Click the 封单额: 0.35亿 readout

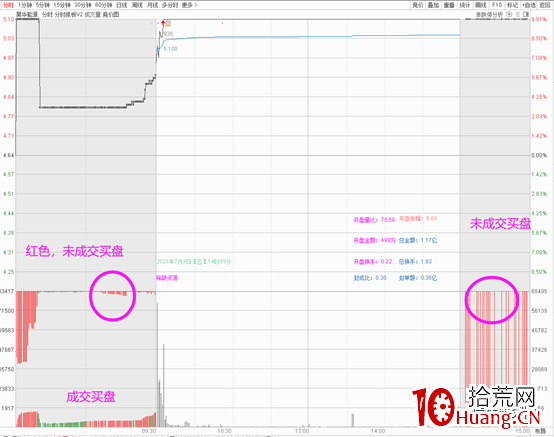click(x=418, y=278)
